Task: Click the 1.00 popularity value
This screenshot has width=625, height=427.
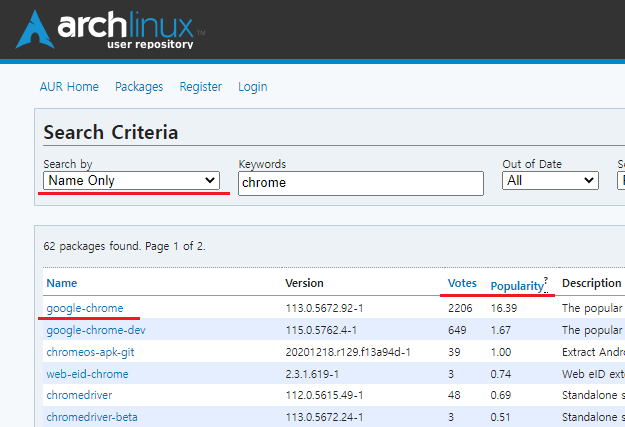Action: tap(501, 352)
